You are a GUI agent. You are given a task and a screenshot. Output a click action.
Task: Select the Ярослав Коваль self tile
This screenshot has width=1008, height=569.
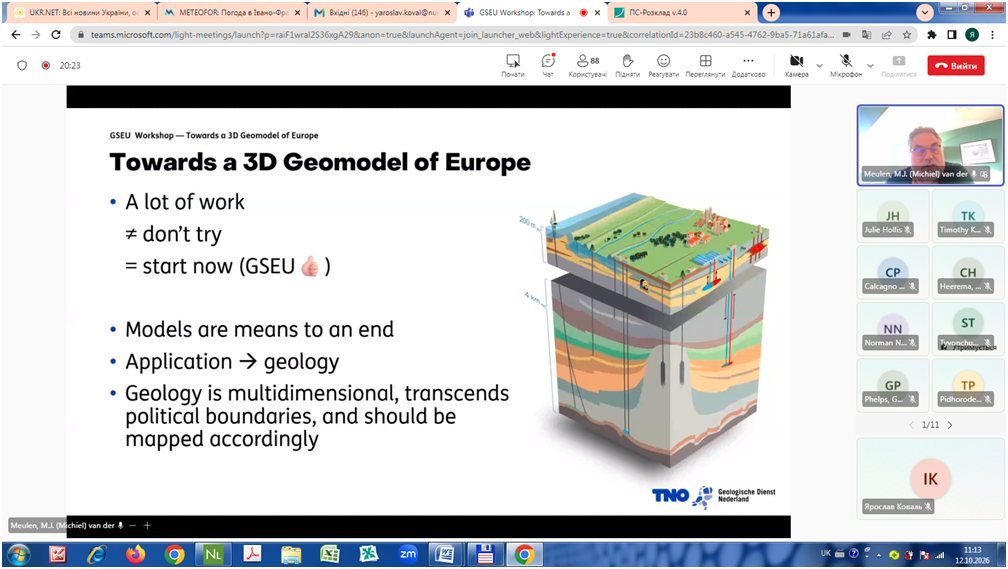[930, 477]
